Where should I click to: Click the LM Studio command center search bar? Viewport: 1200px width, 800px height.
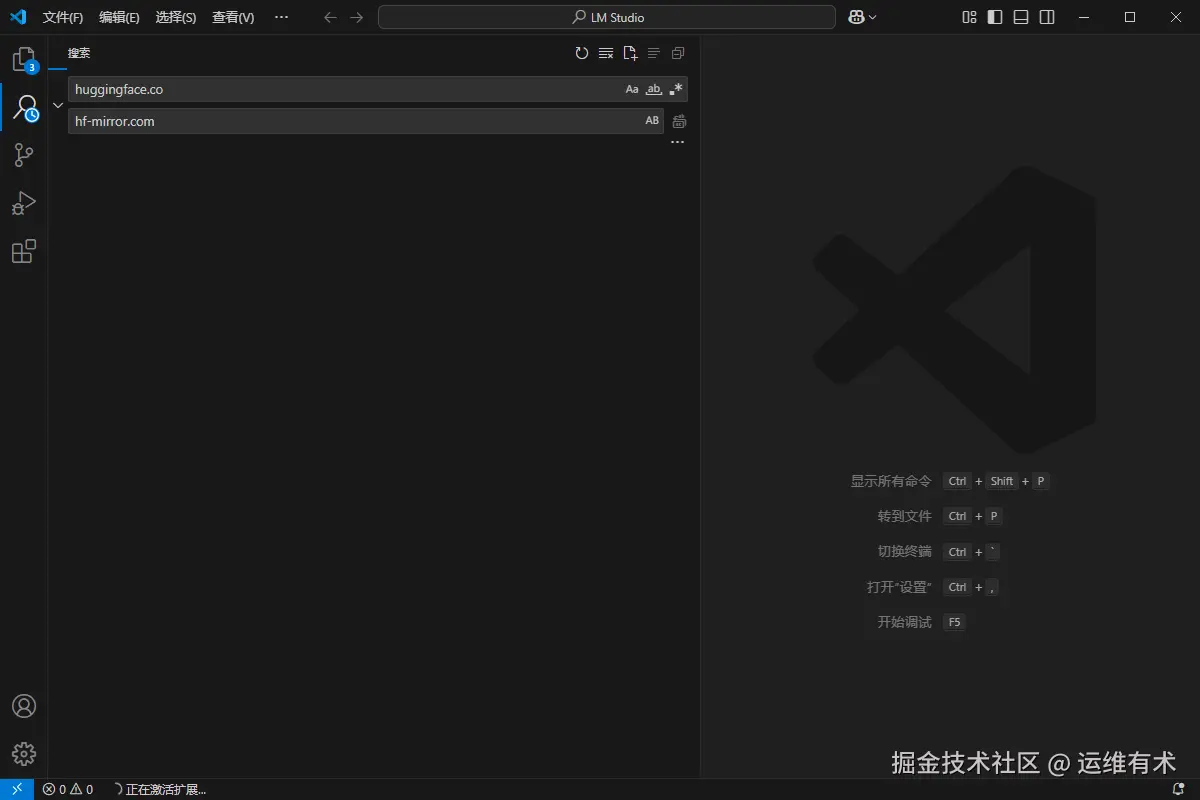pyautogui.click(x=606, y=16)
